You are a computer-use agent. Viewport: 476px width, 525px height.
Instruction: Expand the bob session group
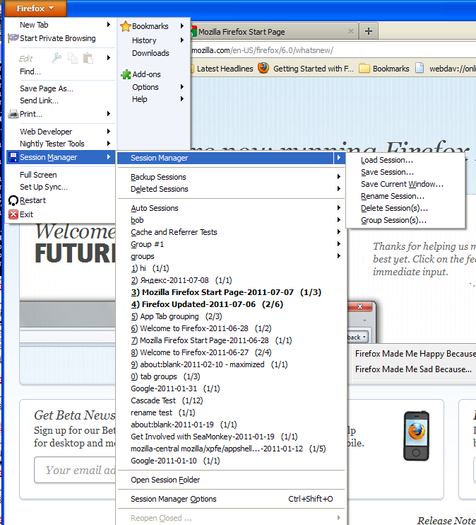231,220
